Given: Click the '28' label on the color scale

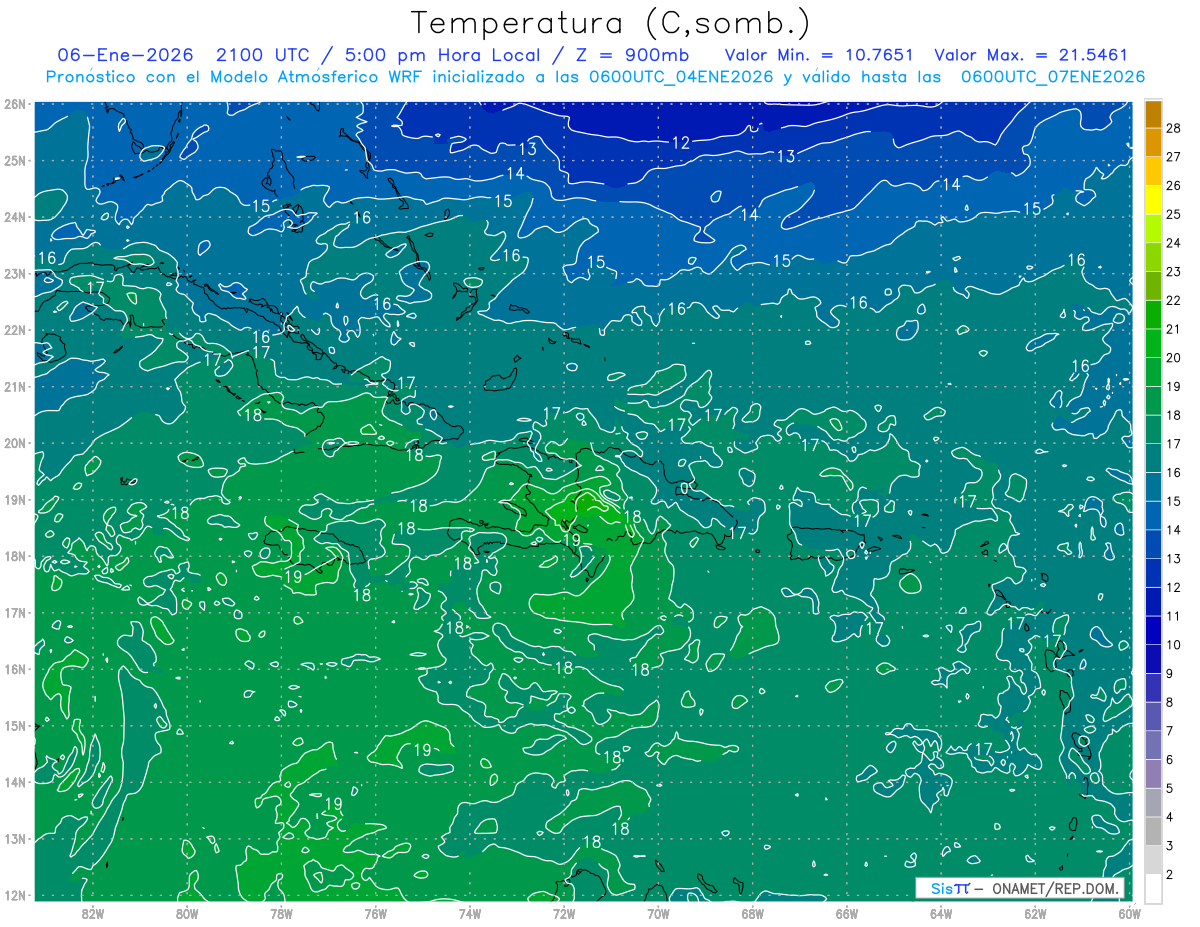Looking at the screenshot, I should [1173, 127].
